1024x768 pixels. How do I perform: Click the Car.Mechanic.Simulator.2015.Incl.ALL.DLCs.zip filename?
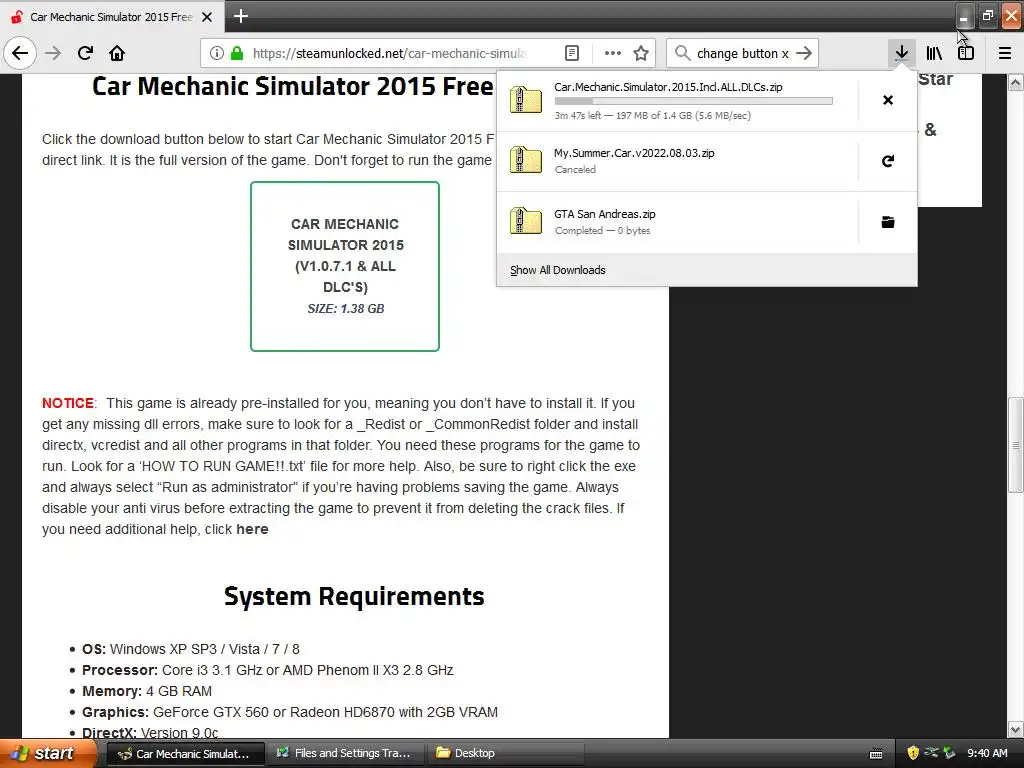point(668,87)
